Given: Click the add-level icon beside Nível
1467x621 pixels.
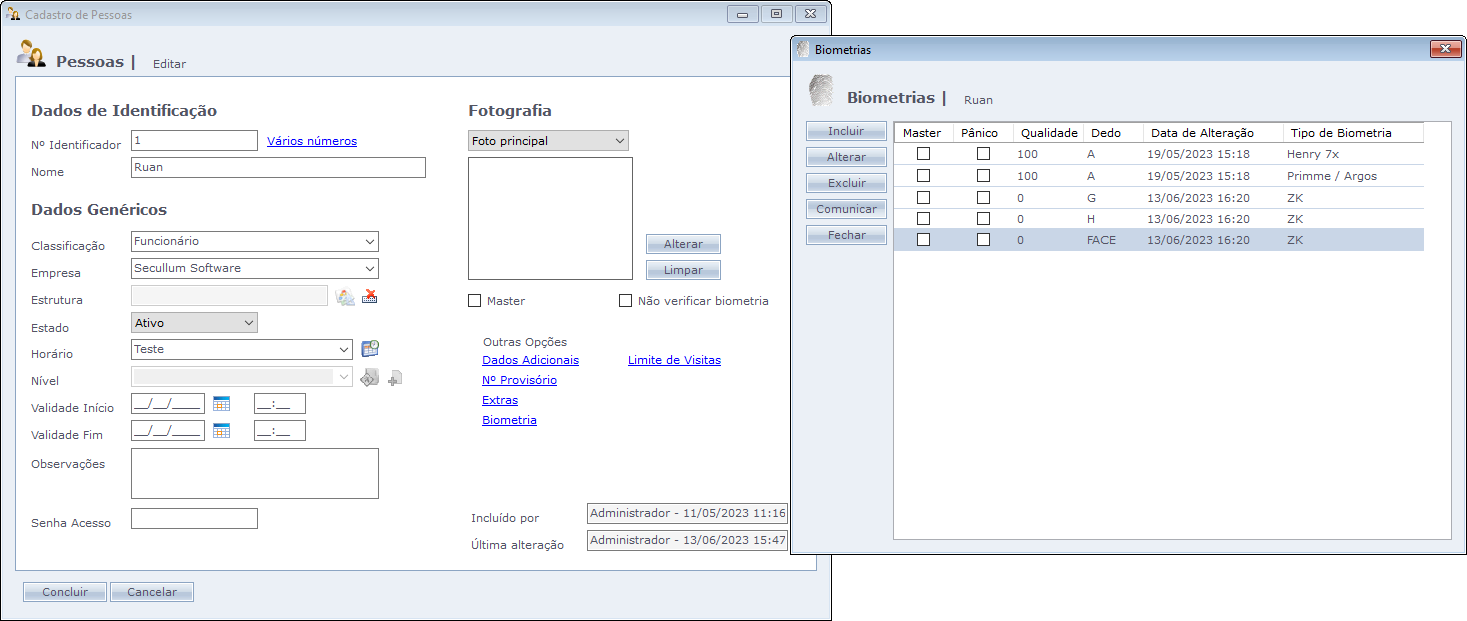Looking at the screenshot, I should coord(395,378).
